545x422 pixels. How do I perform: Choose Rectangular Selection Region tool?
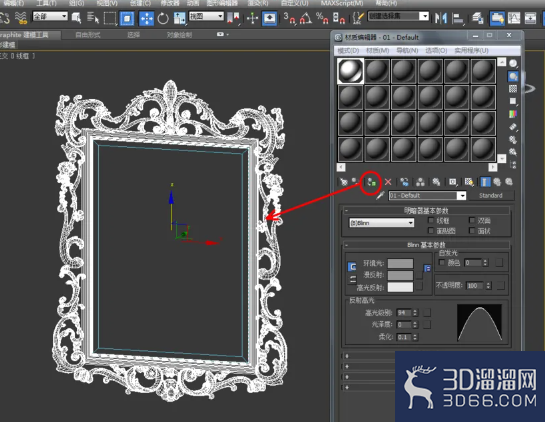110,18
